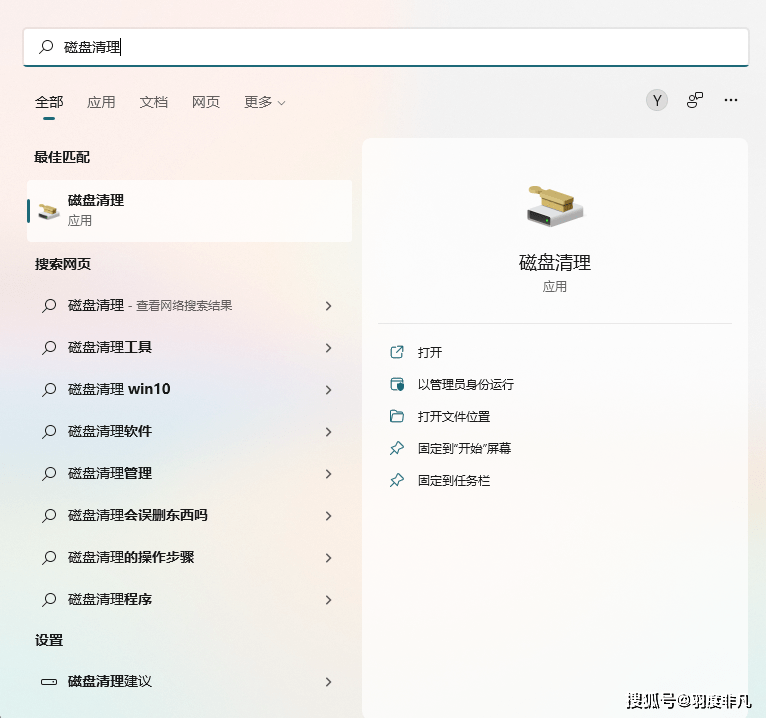Click the 磁盘清理 title in the preview pane
The image size is (766, 718).
(x=555, y=263)
